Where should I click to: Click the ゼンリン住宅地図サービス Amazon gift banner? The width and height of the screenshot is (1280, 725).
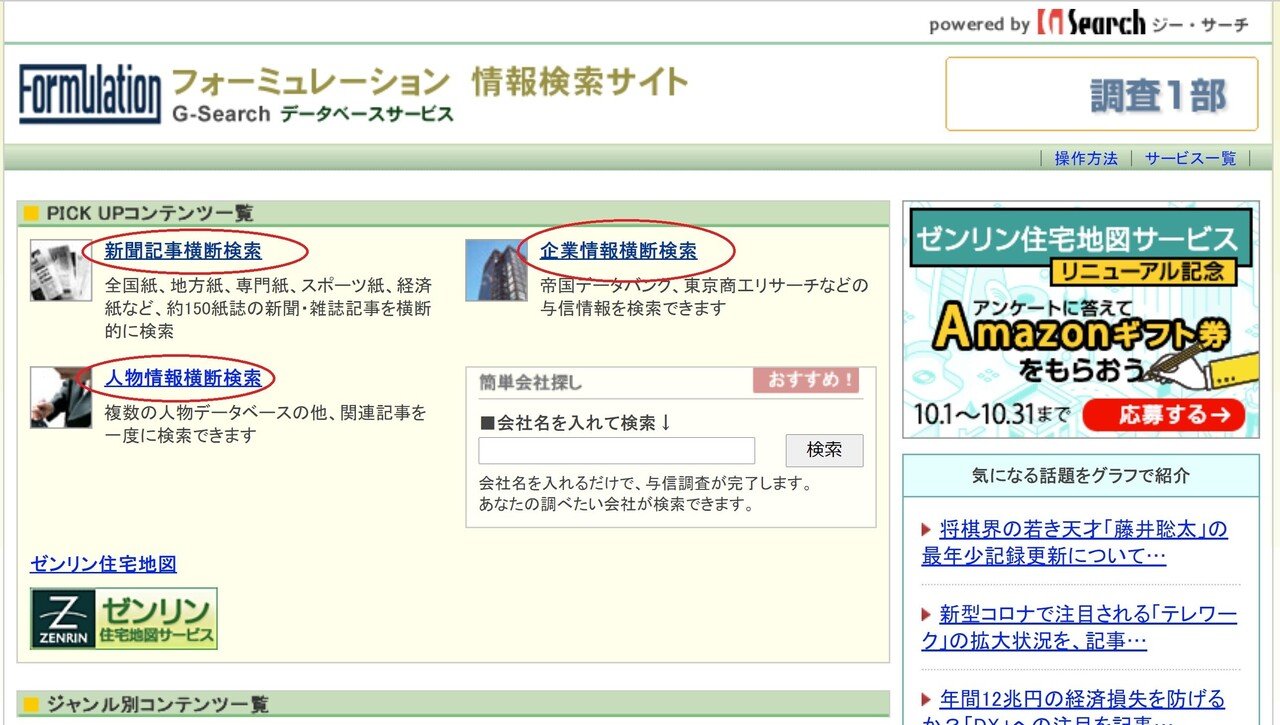point(1081,320)
